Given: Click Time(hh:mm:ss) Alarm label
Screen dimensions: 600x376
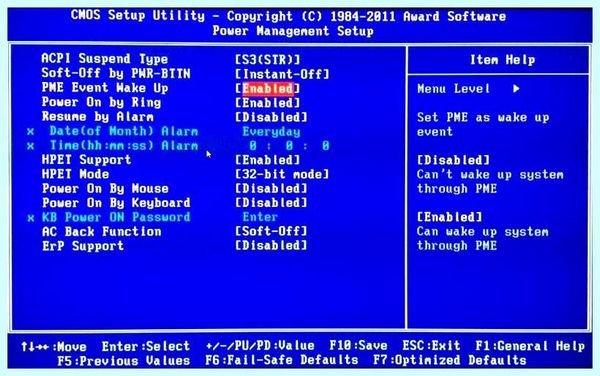Looking at the screenshot, I should 124,145.
